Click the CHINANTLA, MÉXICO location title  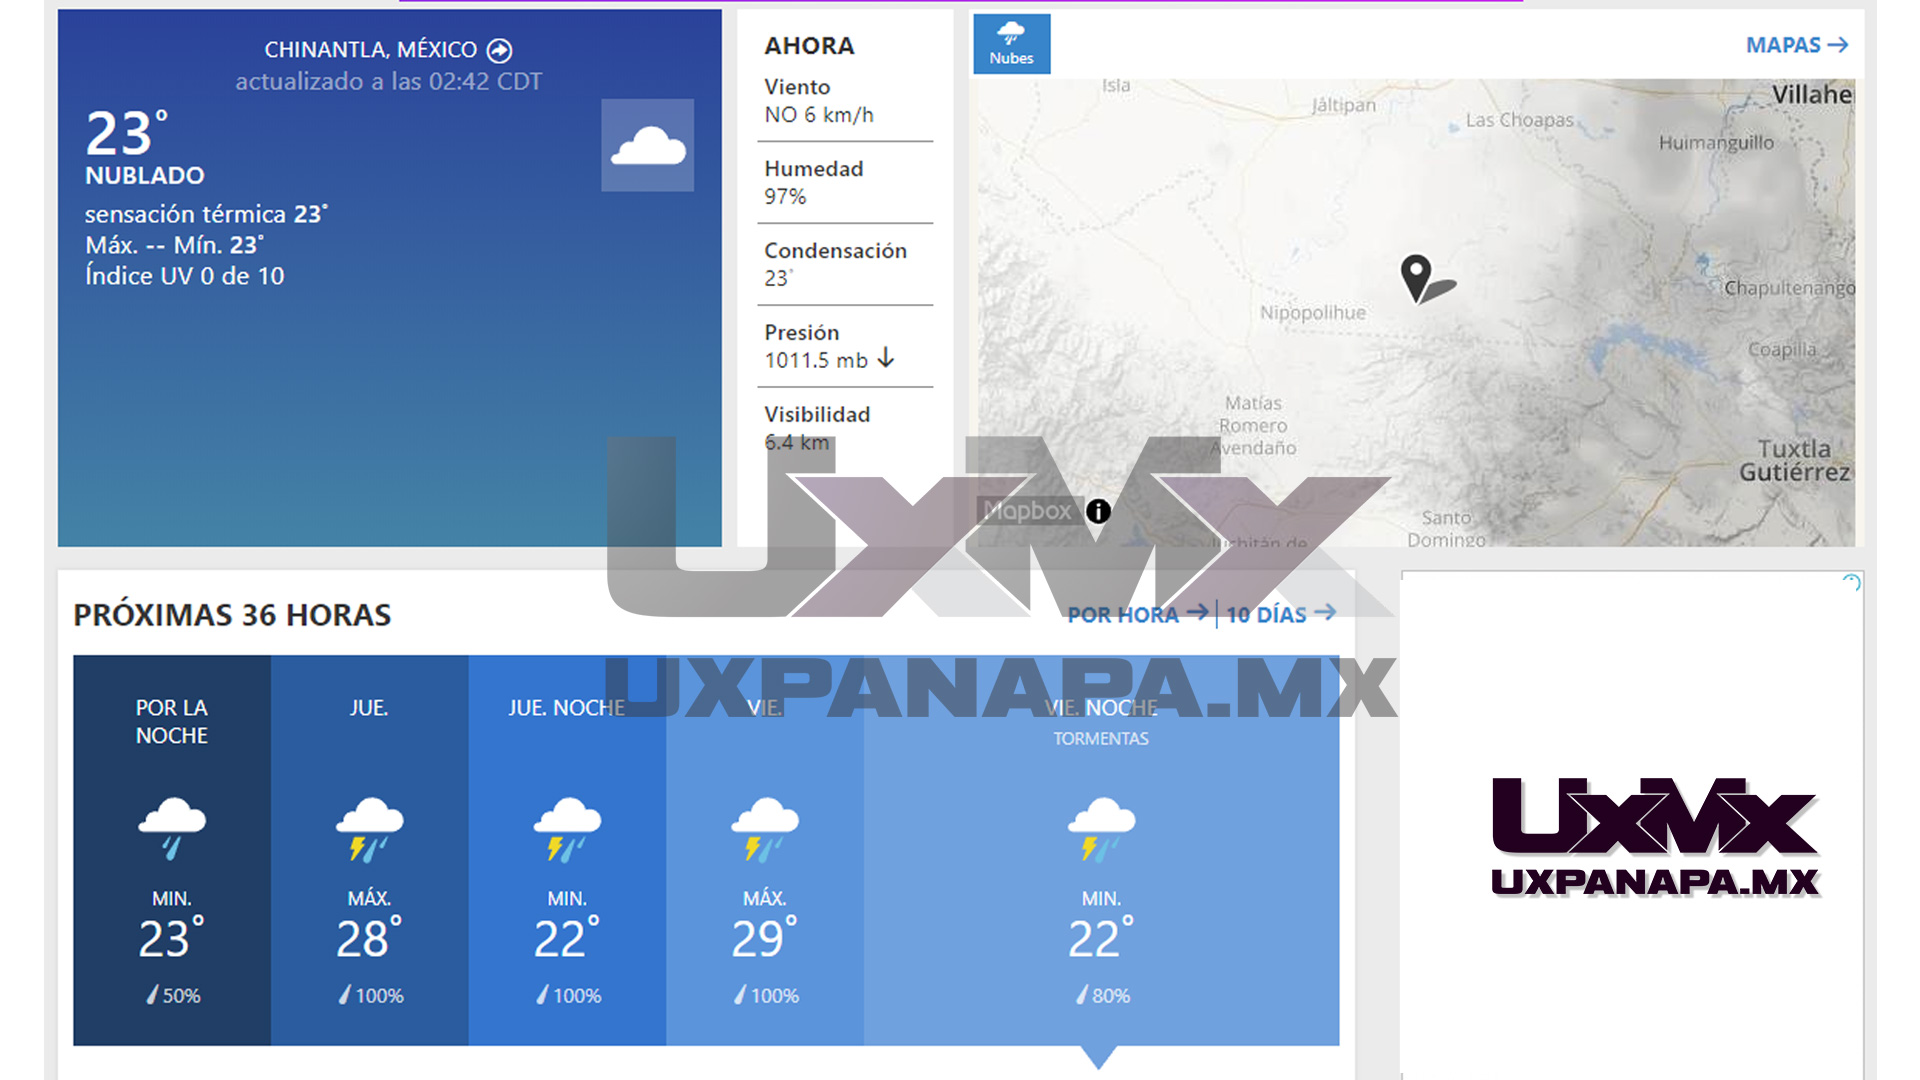click(x=370, y=50)
